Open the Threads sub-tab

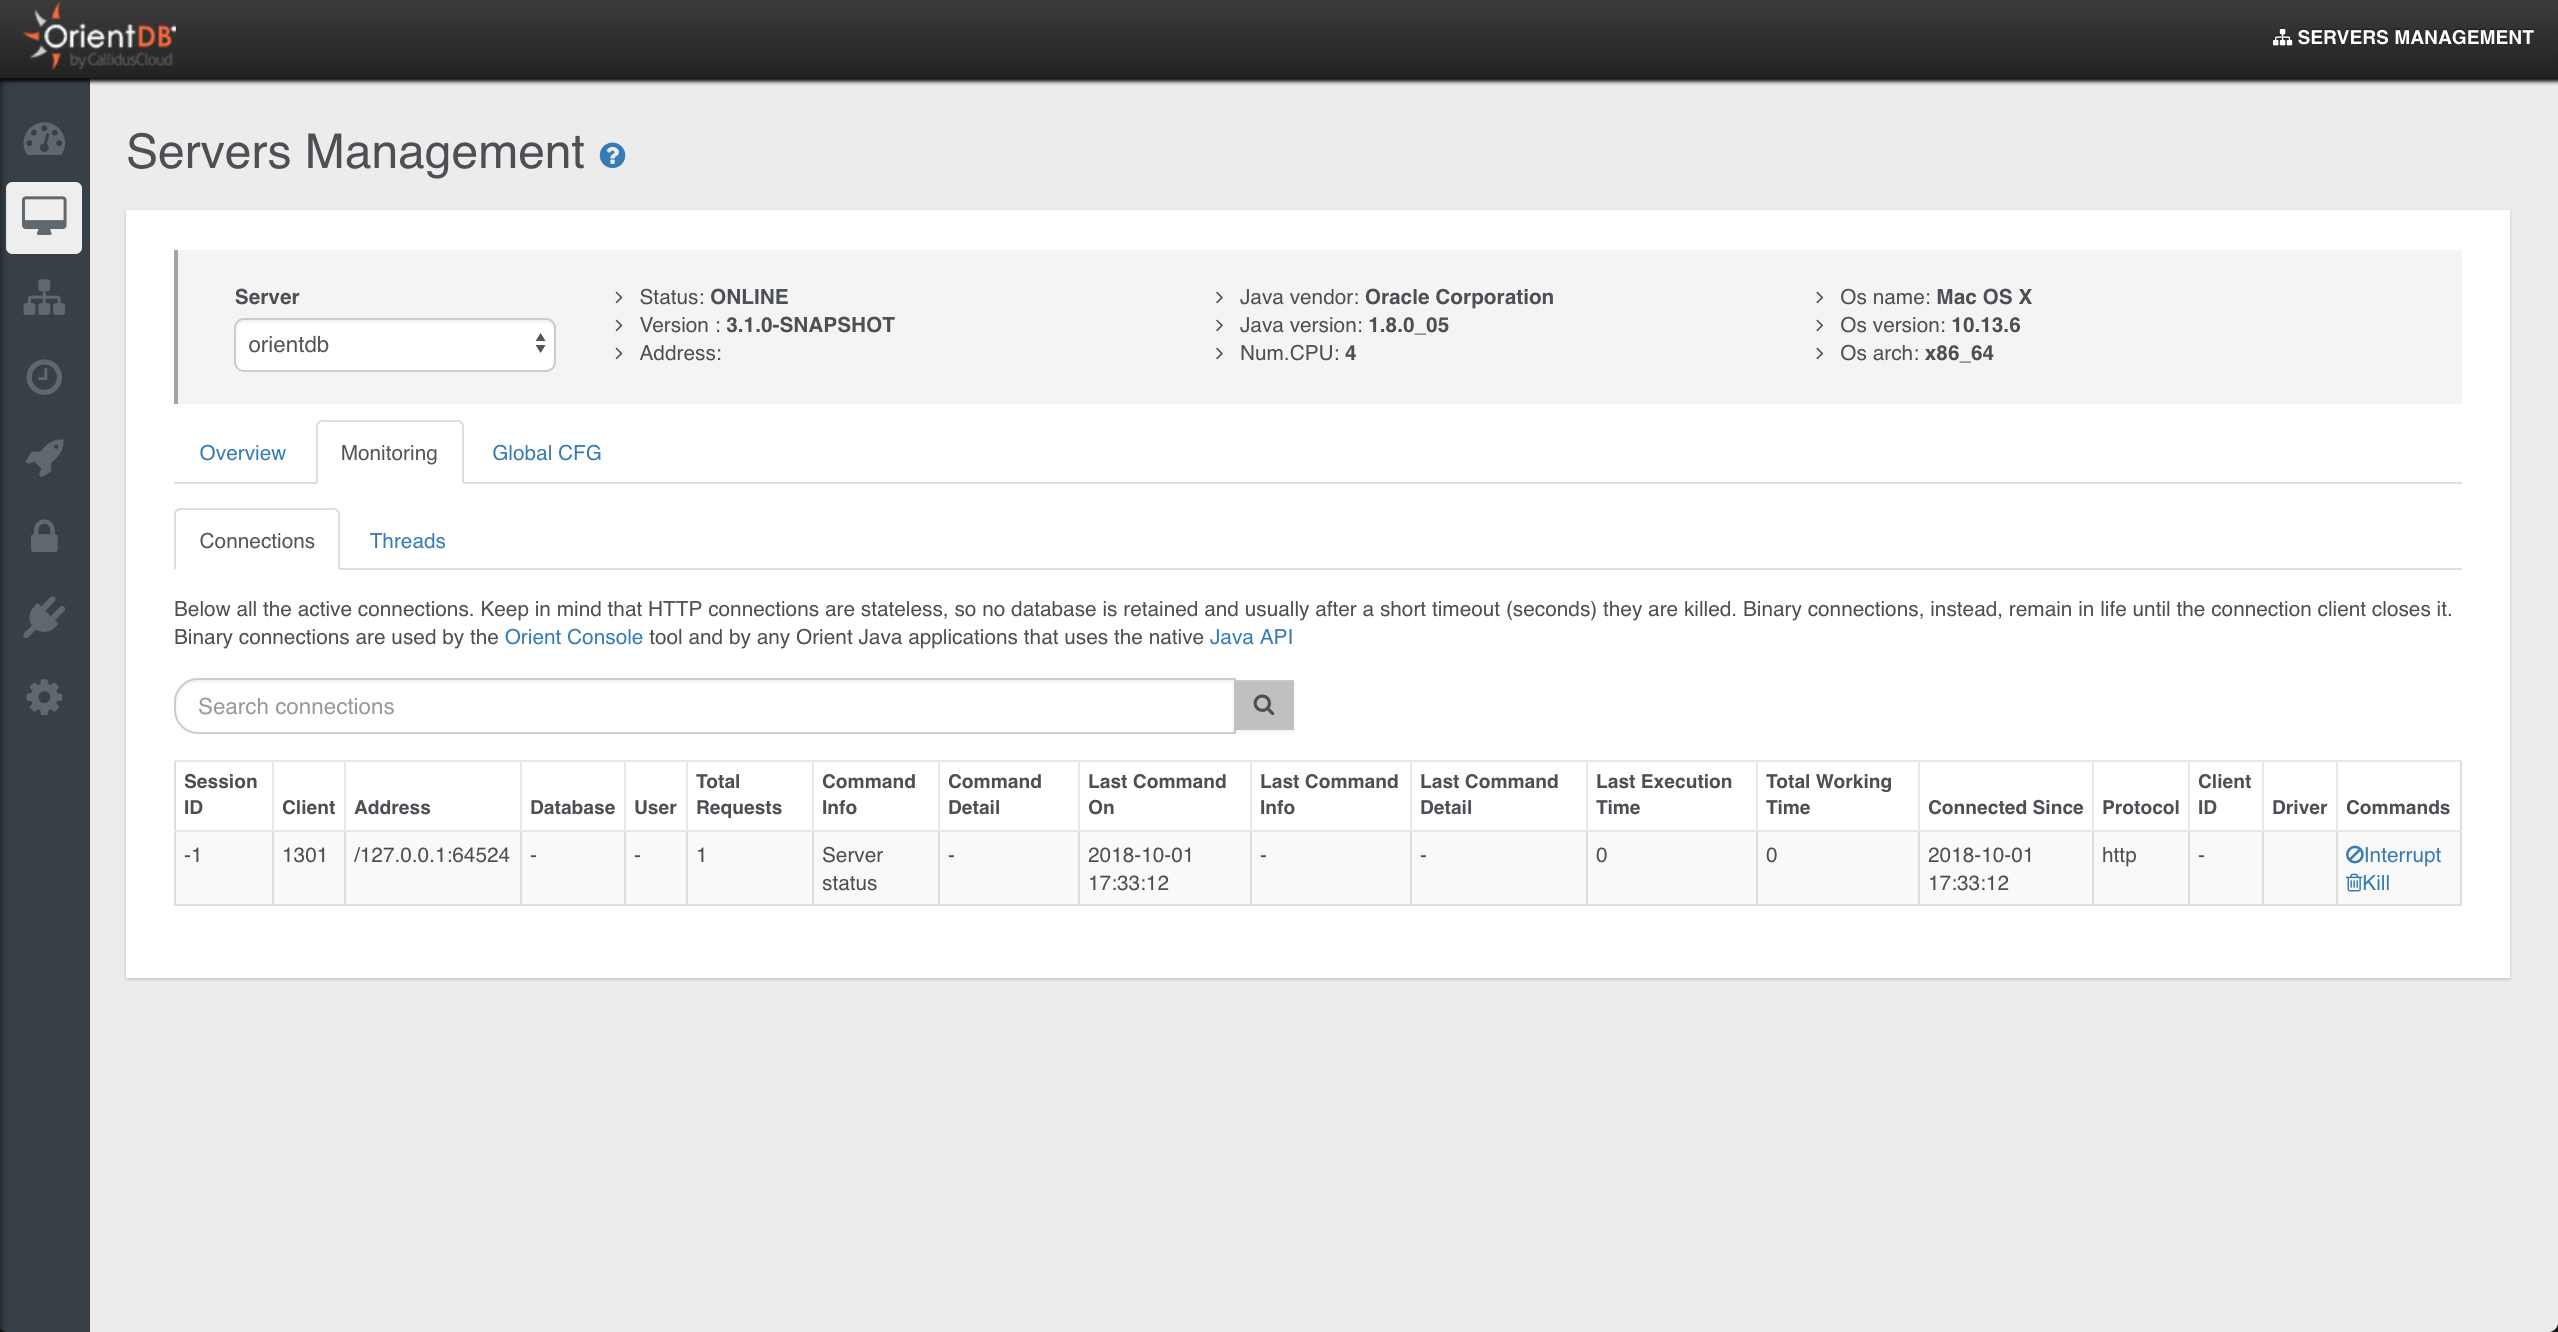tap(407, 541)
